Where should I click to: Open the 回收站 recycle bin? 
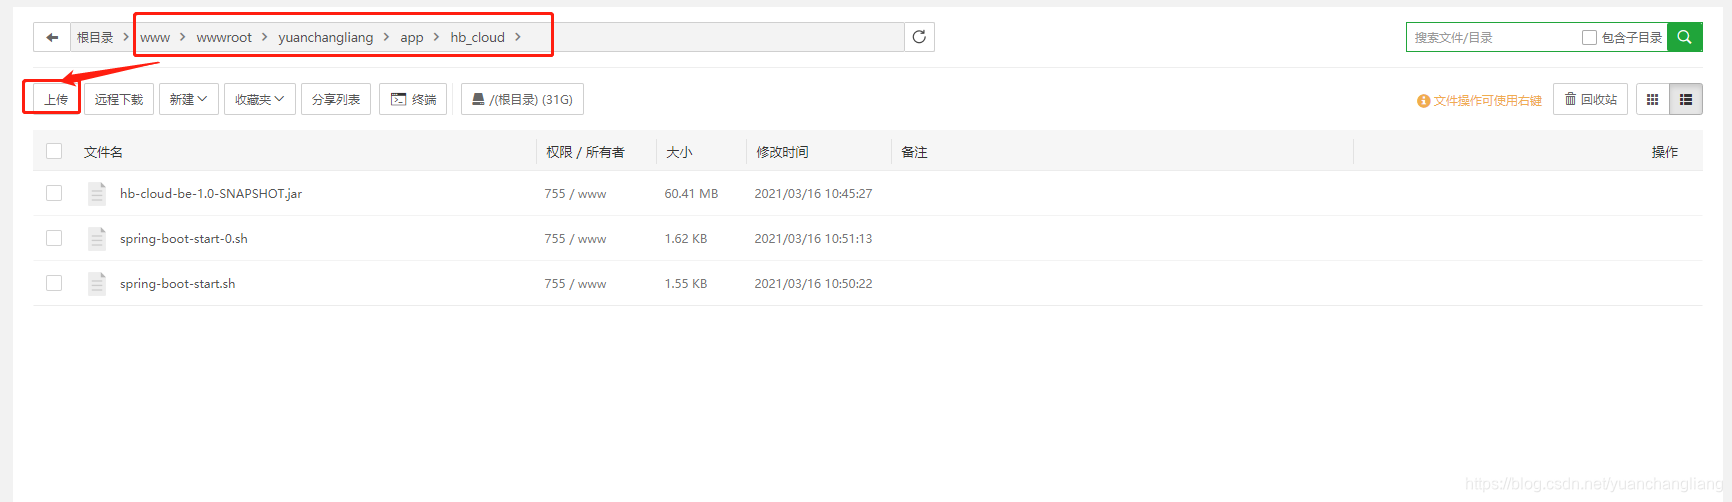(x=1590, y=99)
